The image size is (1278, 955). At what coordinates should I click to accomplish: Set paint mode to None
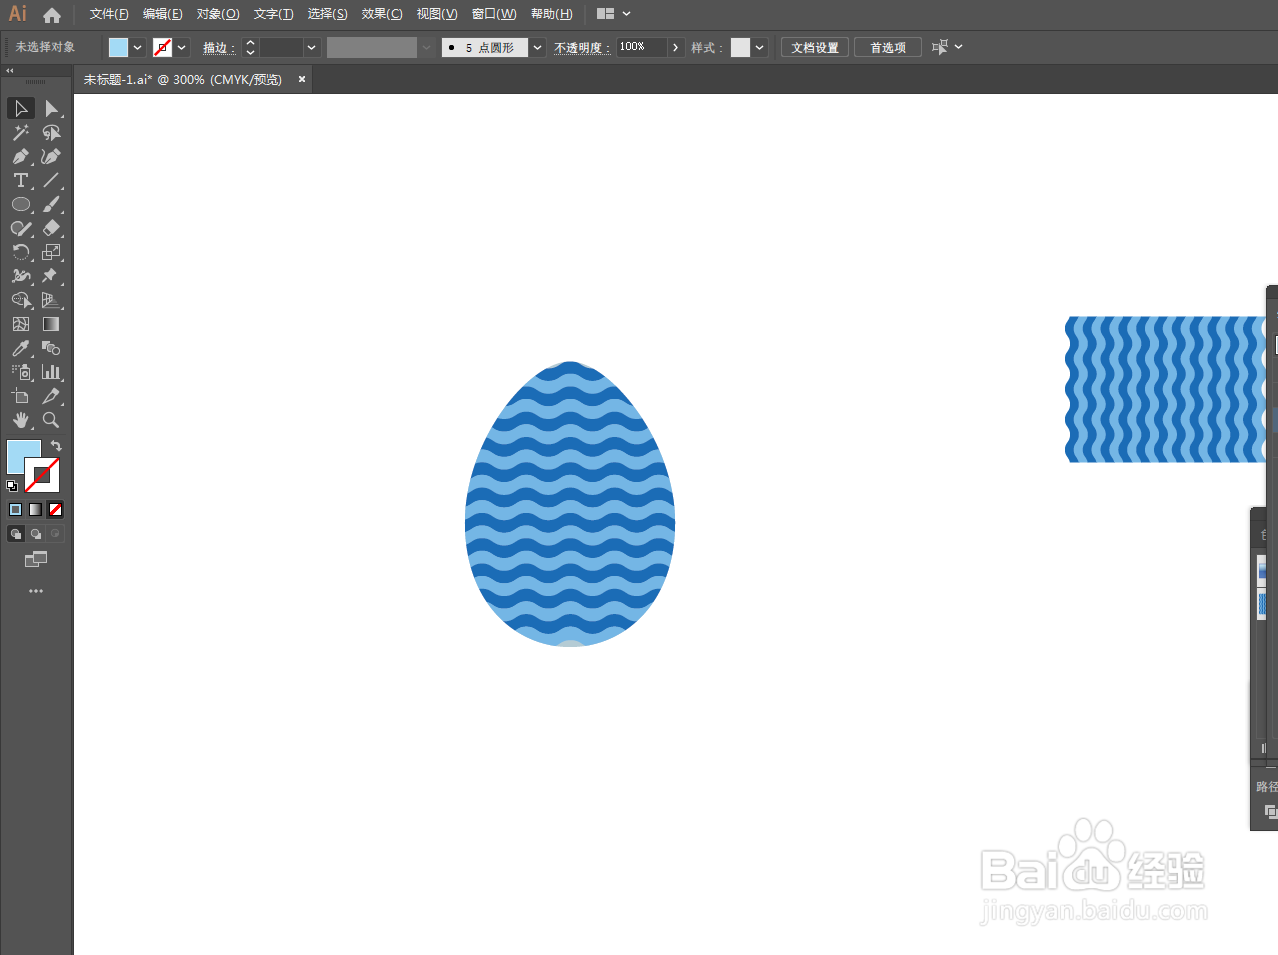pos(56,509)
